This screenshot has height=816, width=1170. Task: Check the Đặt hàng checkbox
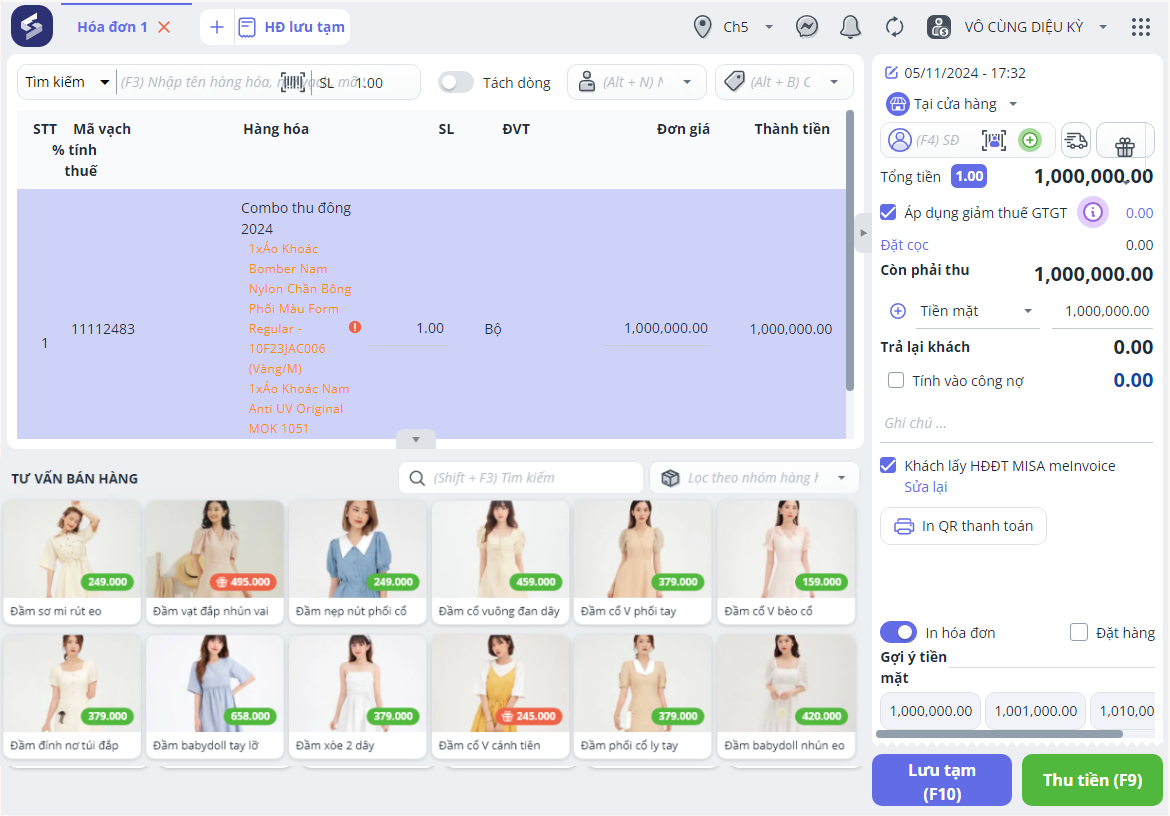pyautogui.click(x=1078, y=633)
